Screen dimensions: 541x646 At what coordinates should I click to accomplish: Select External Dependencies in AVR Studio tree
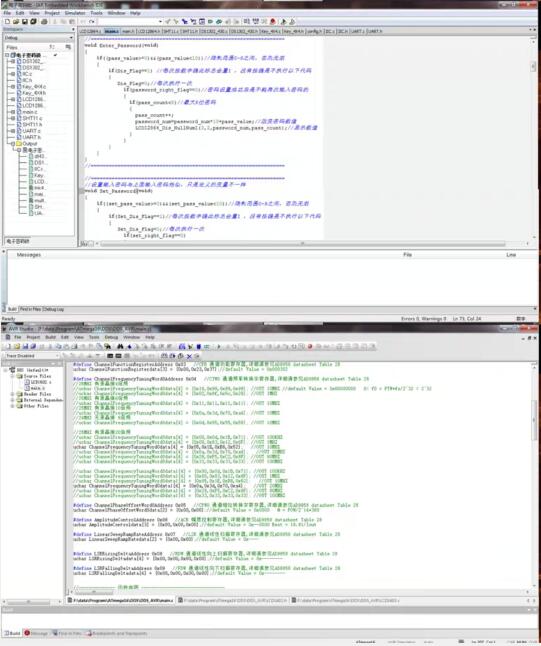(x=40, y=400)
